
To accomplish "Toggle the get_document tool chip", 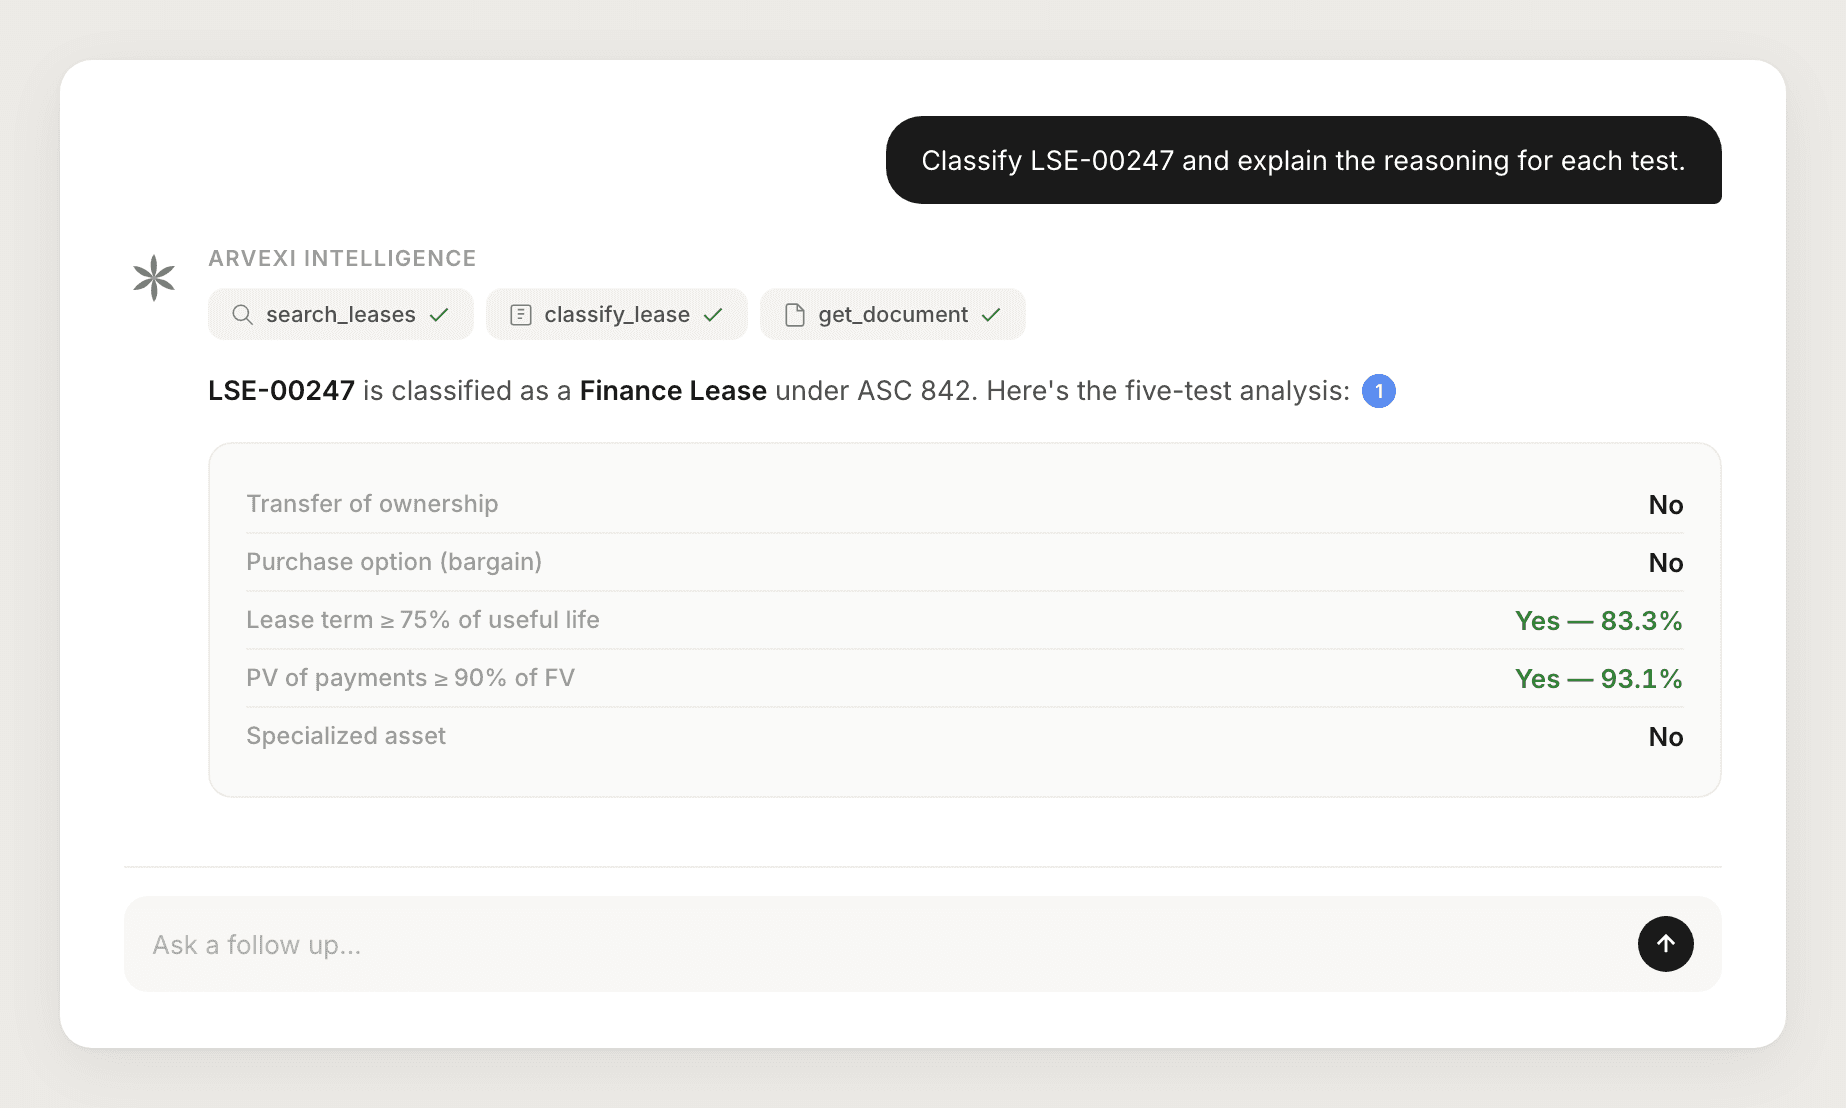I will click(x=892, y=314).
